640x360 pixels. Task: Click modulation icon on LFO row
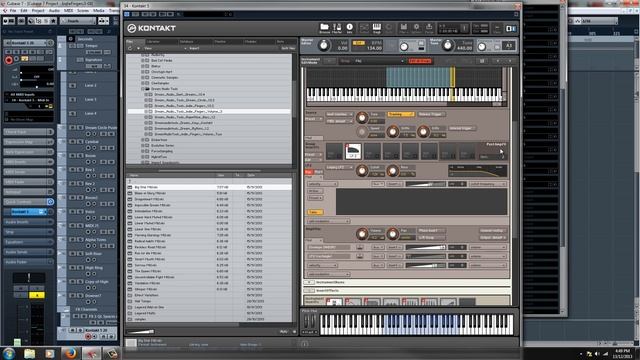(x=360, y=256)
